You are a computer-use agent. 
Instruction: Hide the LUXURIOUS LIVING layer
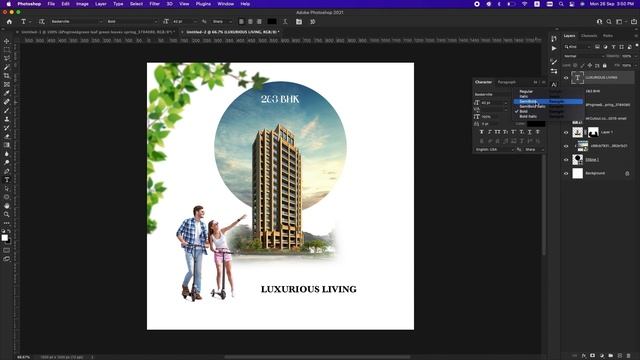[566, 78]
